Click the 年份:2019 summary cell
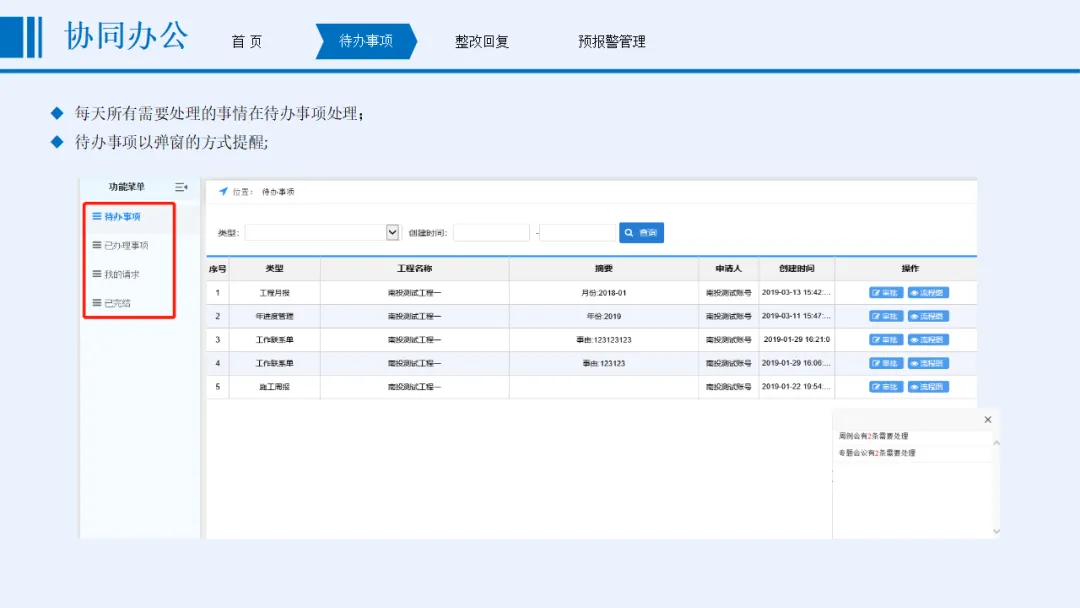The image size is (1080, 608). coord(603,316)
